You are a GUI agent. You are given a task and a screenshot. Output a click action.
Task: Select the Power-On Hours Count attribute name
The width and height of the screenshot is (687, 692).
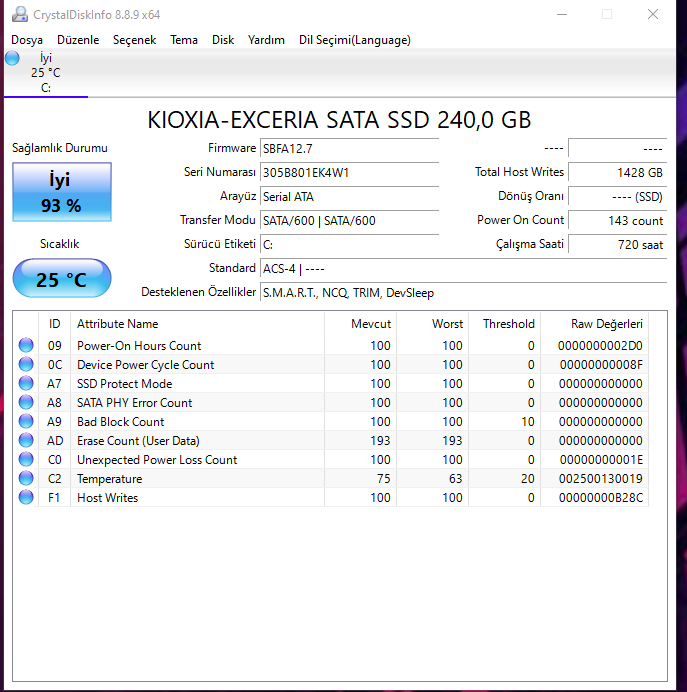point(139,346)
